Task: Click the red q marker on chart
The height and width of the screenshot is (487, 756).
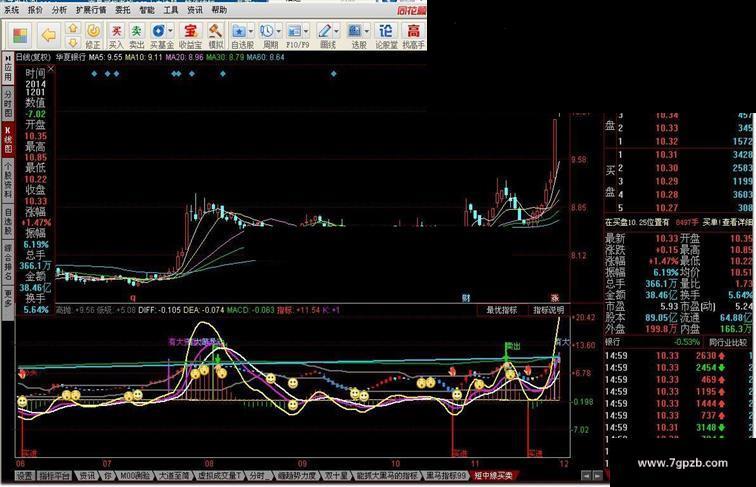Action: [x=133, y=298]
